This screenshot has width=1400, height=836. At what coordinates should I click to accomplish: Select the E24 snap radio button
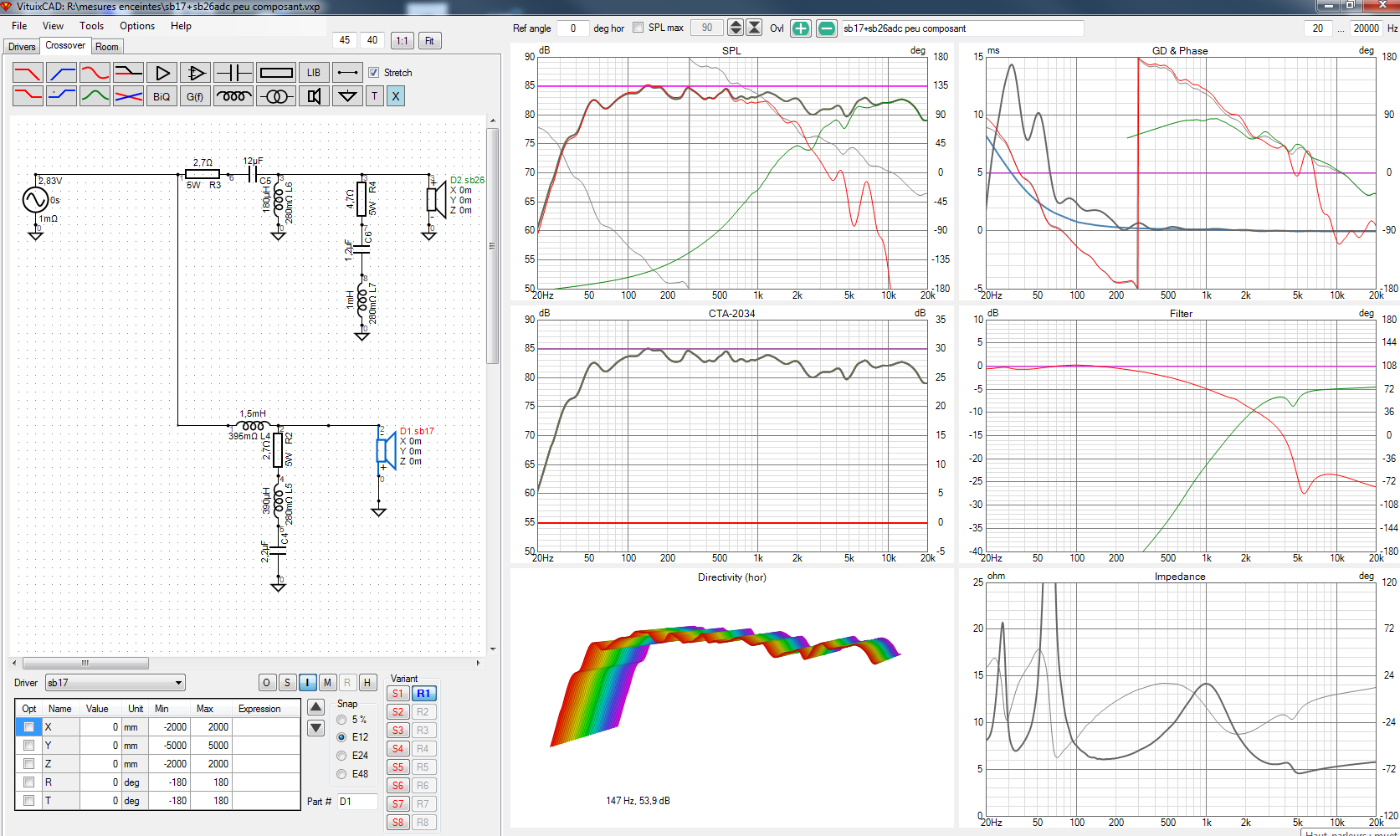pyautogui.click(x=342, y=756)
